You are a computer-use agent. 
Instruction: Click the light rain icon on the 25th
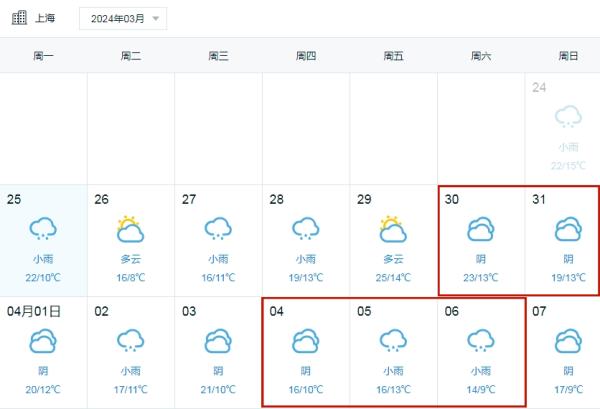pyautogui.click(x=43, y=231)
